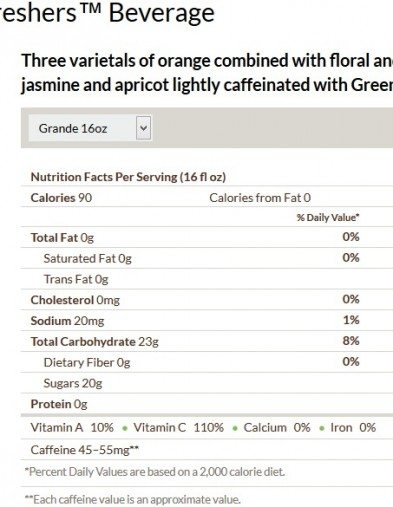
Task: Click the Trans Fat 0g entry
Action: click(x=76, y=279)
